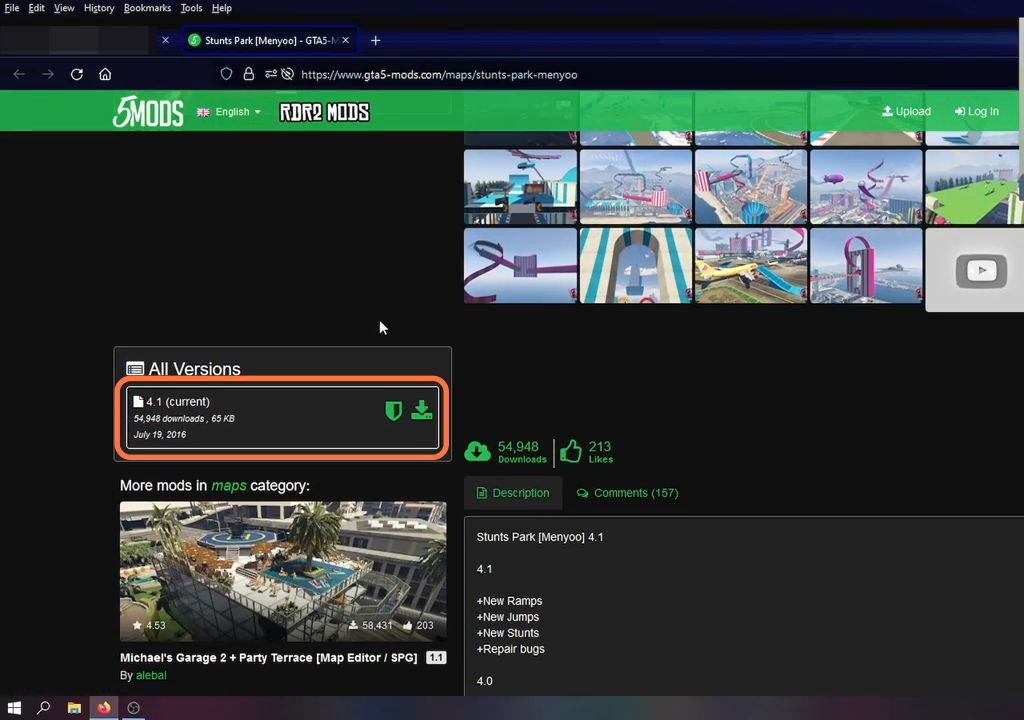1024x720 pixels.
Task: Open author alebal profile link
Action: click(151, 676)
